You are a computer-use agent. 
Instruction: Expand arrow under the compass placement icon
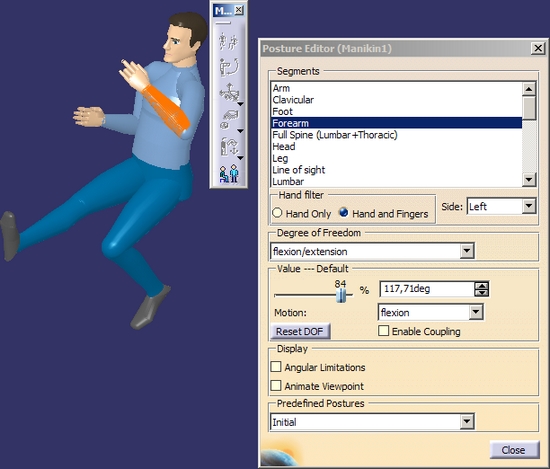240,104
